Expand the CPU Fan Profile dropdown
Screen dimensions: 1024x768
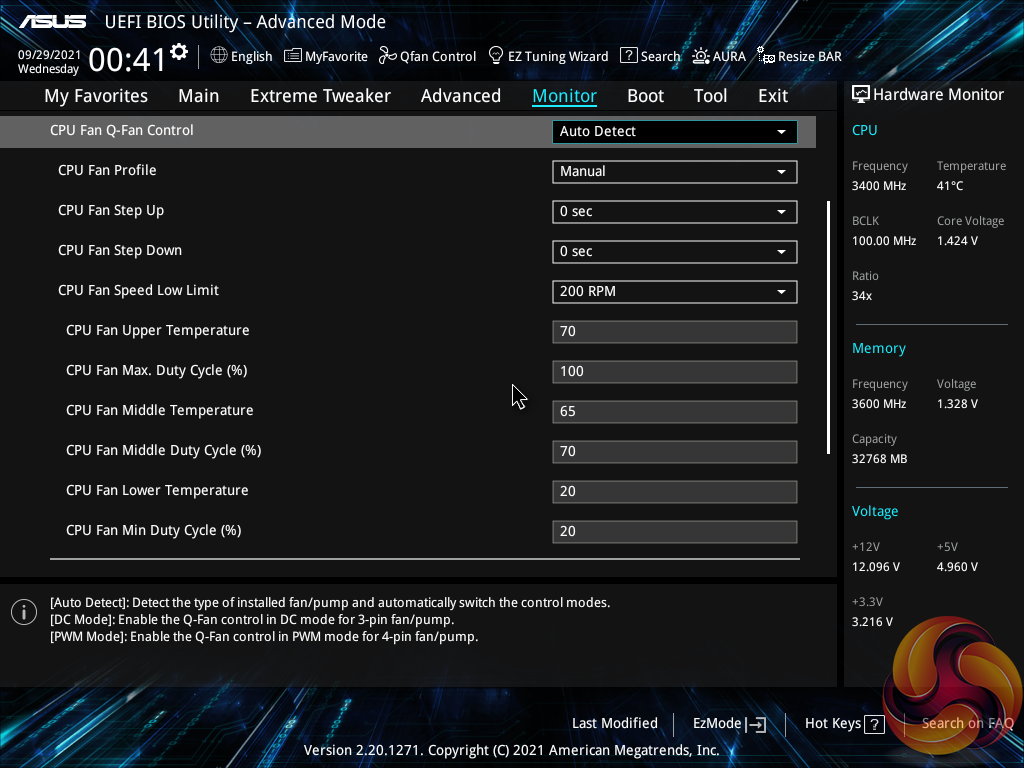click(x=675, y=172)
